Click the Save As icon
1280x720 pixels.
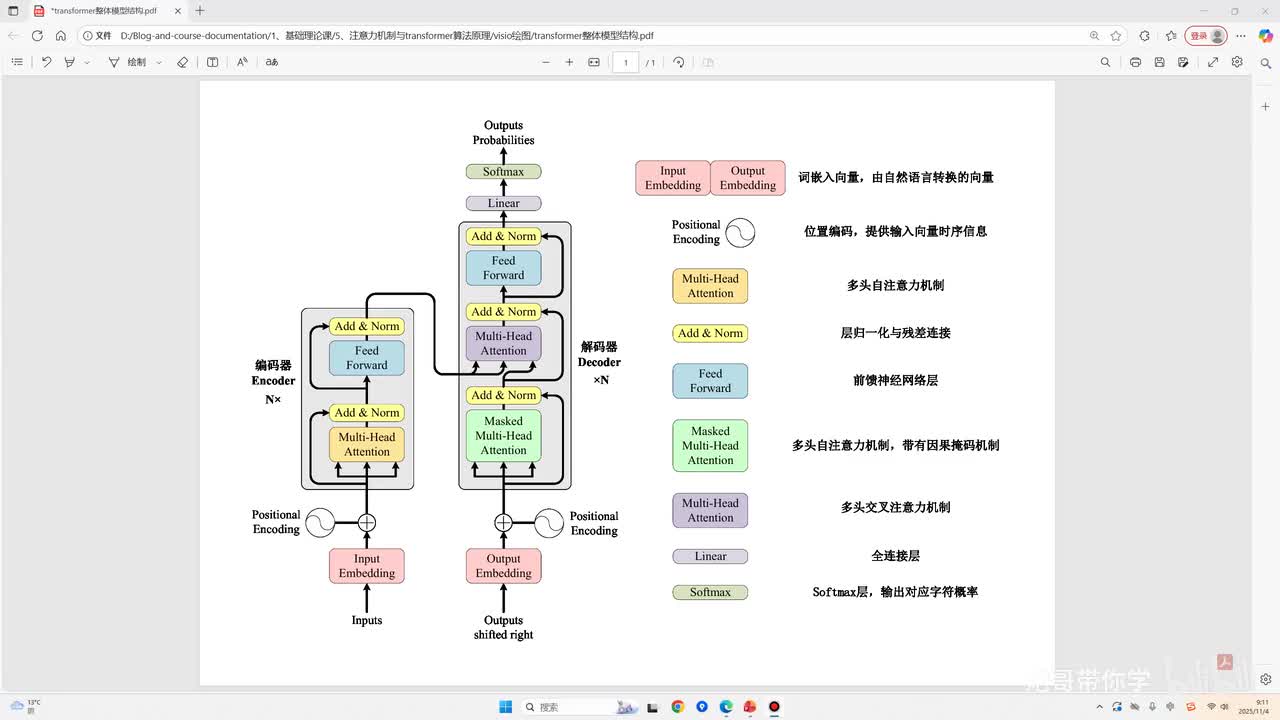(1183, 62)
